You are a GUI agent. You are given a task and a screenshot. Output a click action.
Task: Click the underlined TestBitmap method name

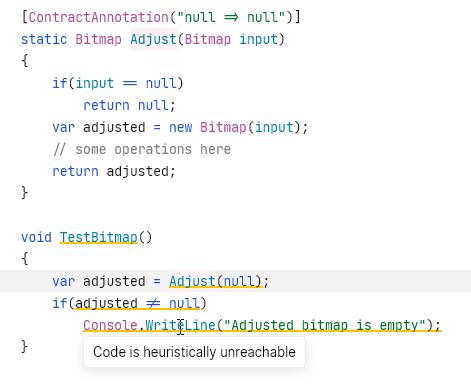pyautogui.click(x=99, y=237)
